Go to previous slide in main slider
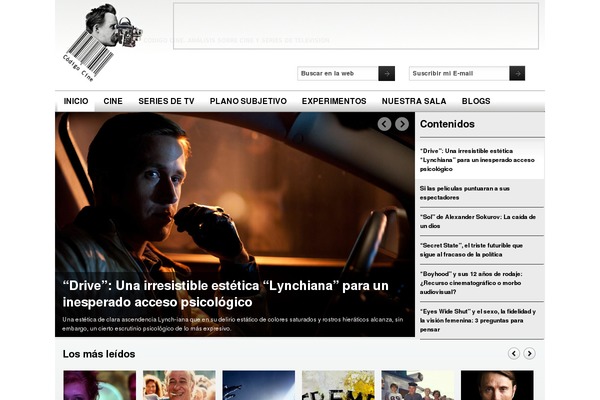This screenshot has height=400, width=600. [384, 124]
